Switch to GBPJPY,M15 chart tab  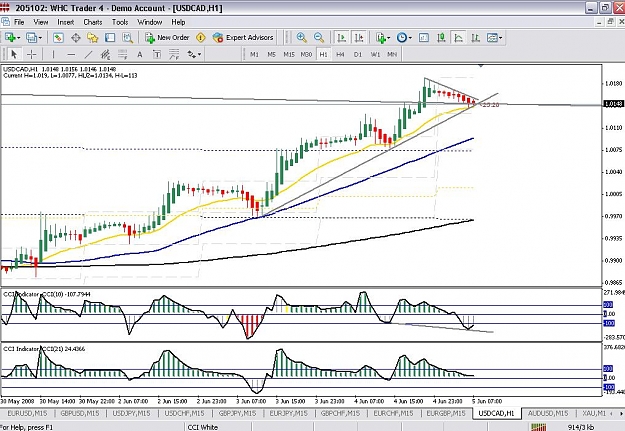(x=237, y=413)
